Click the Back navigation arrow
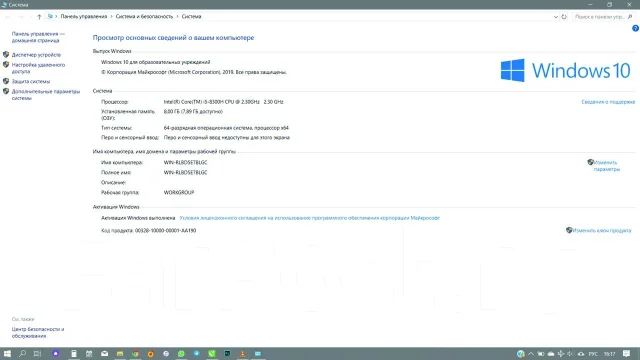 click(8, 17)
